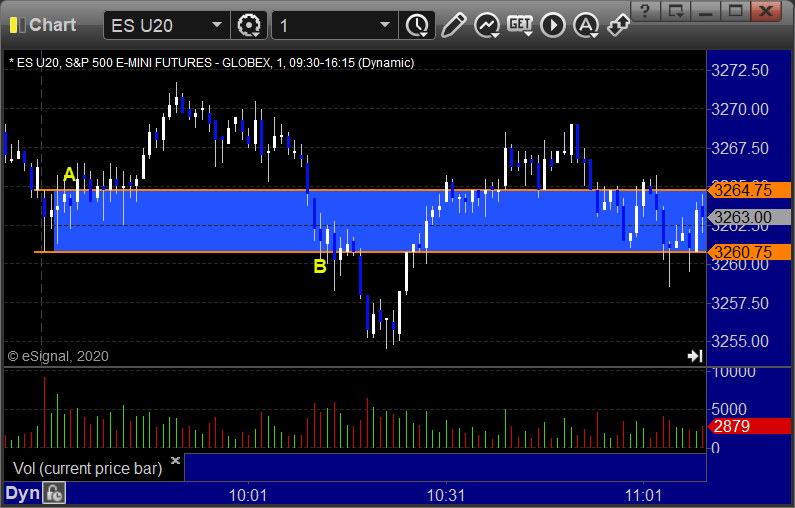Open the chart settings gear icon
This screenshot has width=795, height=508.
[249, 25]
